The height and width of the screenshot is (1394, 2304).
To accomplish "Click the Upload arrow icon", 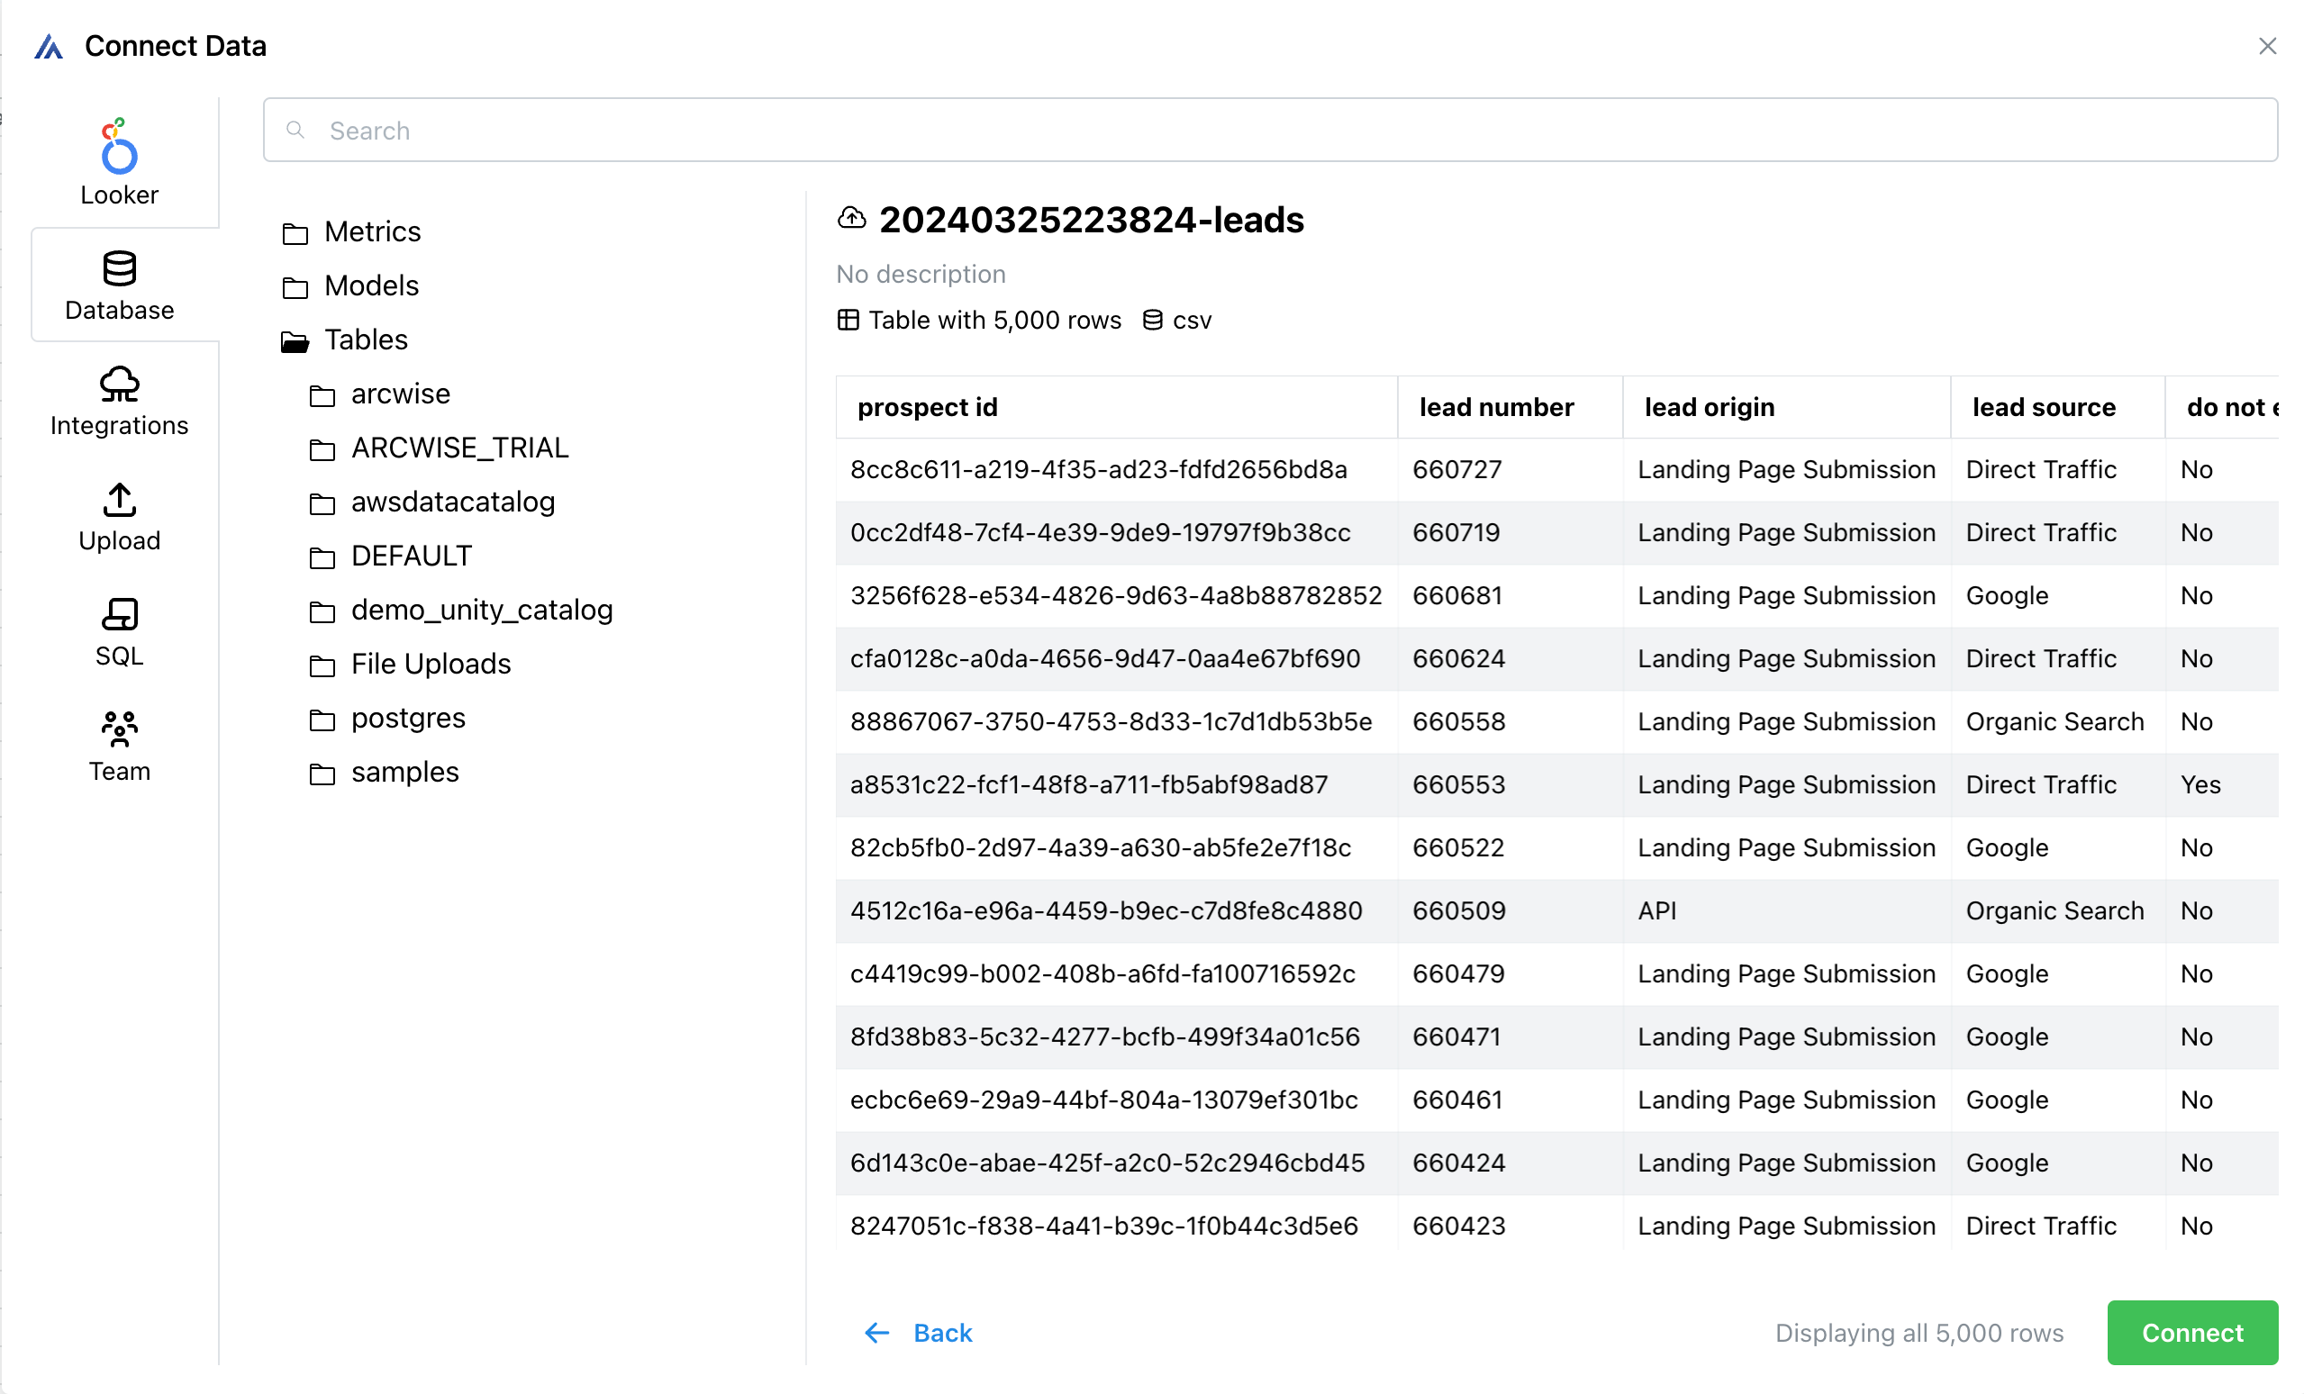I will click(119, 499).
